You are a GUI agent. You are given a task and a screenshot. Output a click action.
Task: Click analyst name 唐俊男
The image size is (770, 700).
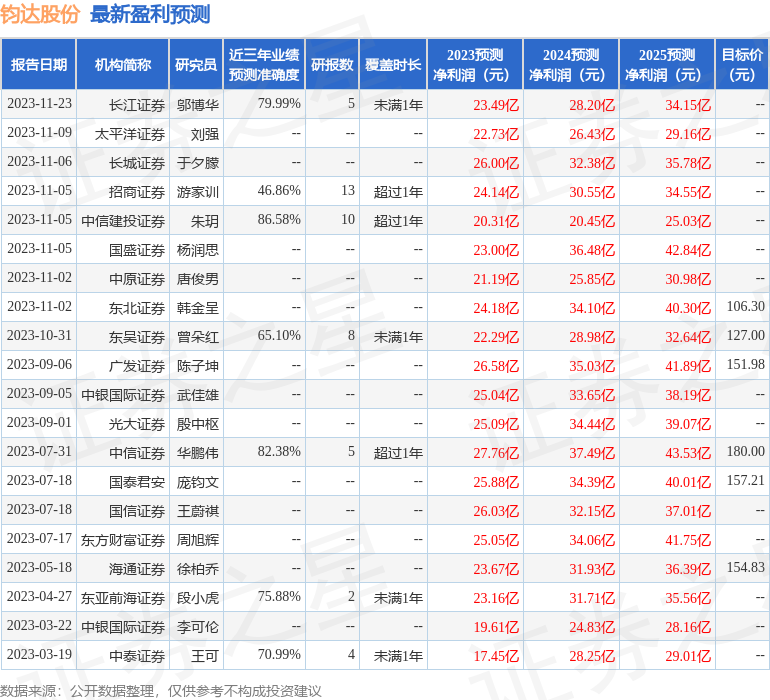(197, 279)
